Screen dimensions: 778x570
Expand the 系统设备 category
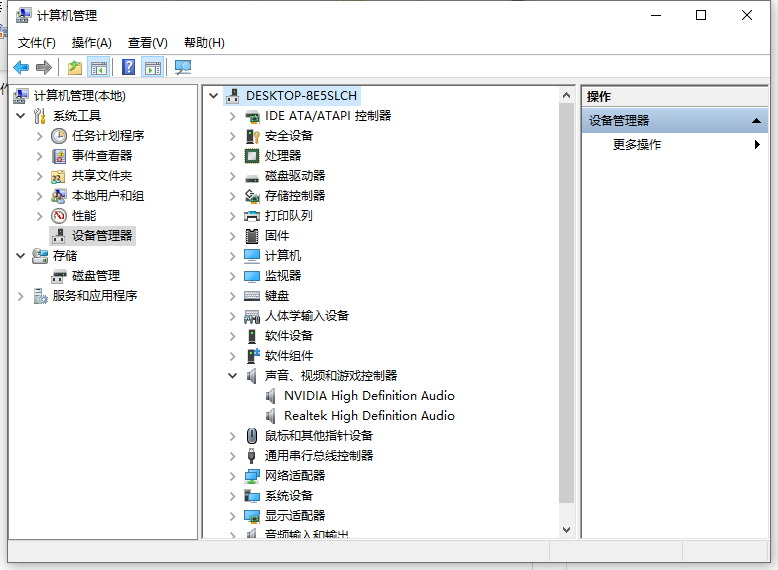232,496
